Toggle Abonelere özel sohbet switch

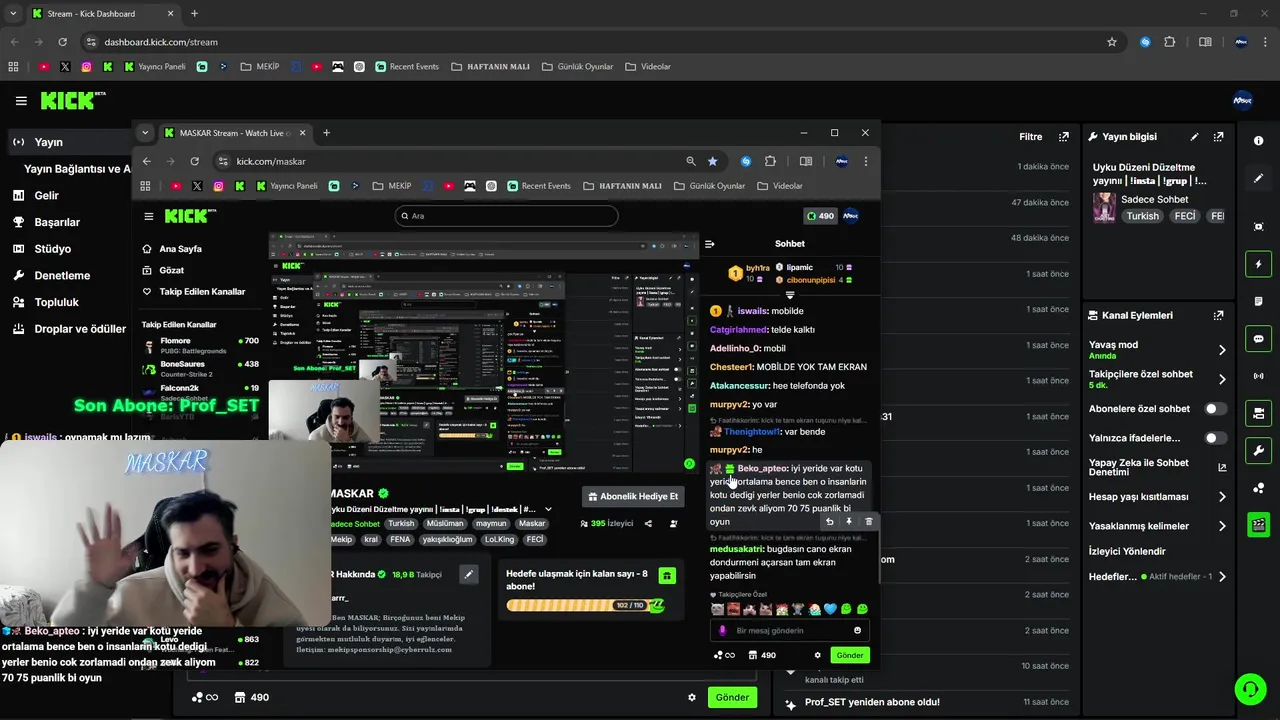[1215, 409]
